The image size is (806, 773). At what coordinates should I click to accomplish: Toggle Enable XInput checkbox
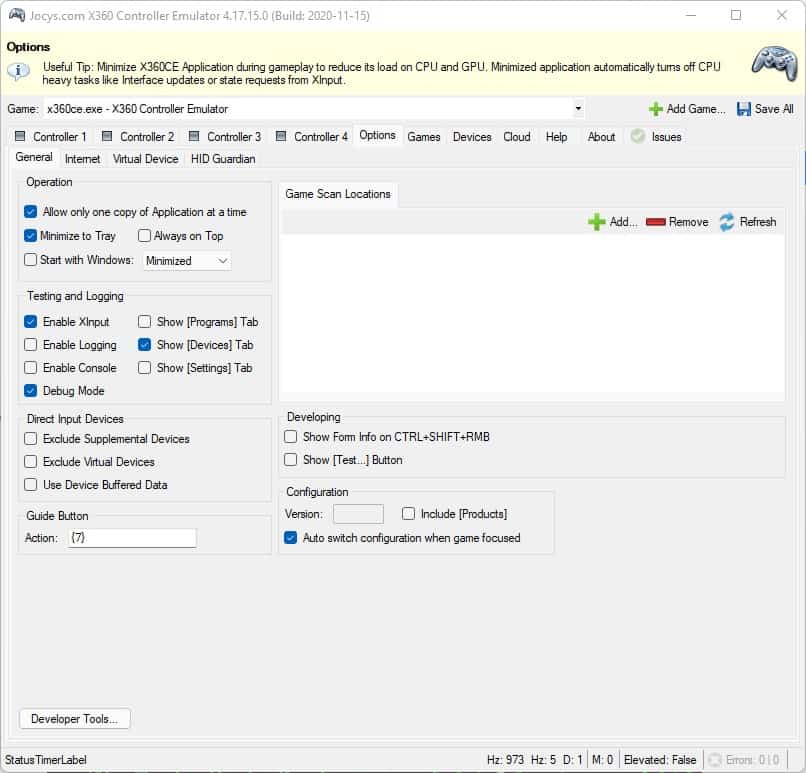coord(30,322)
